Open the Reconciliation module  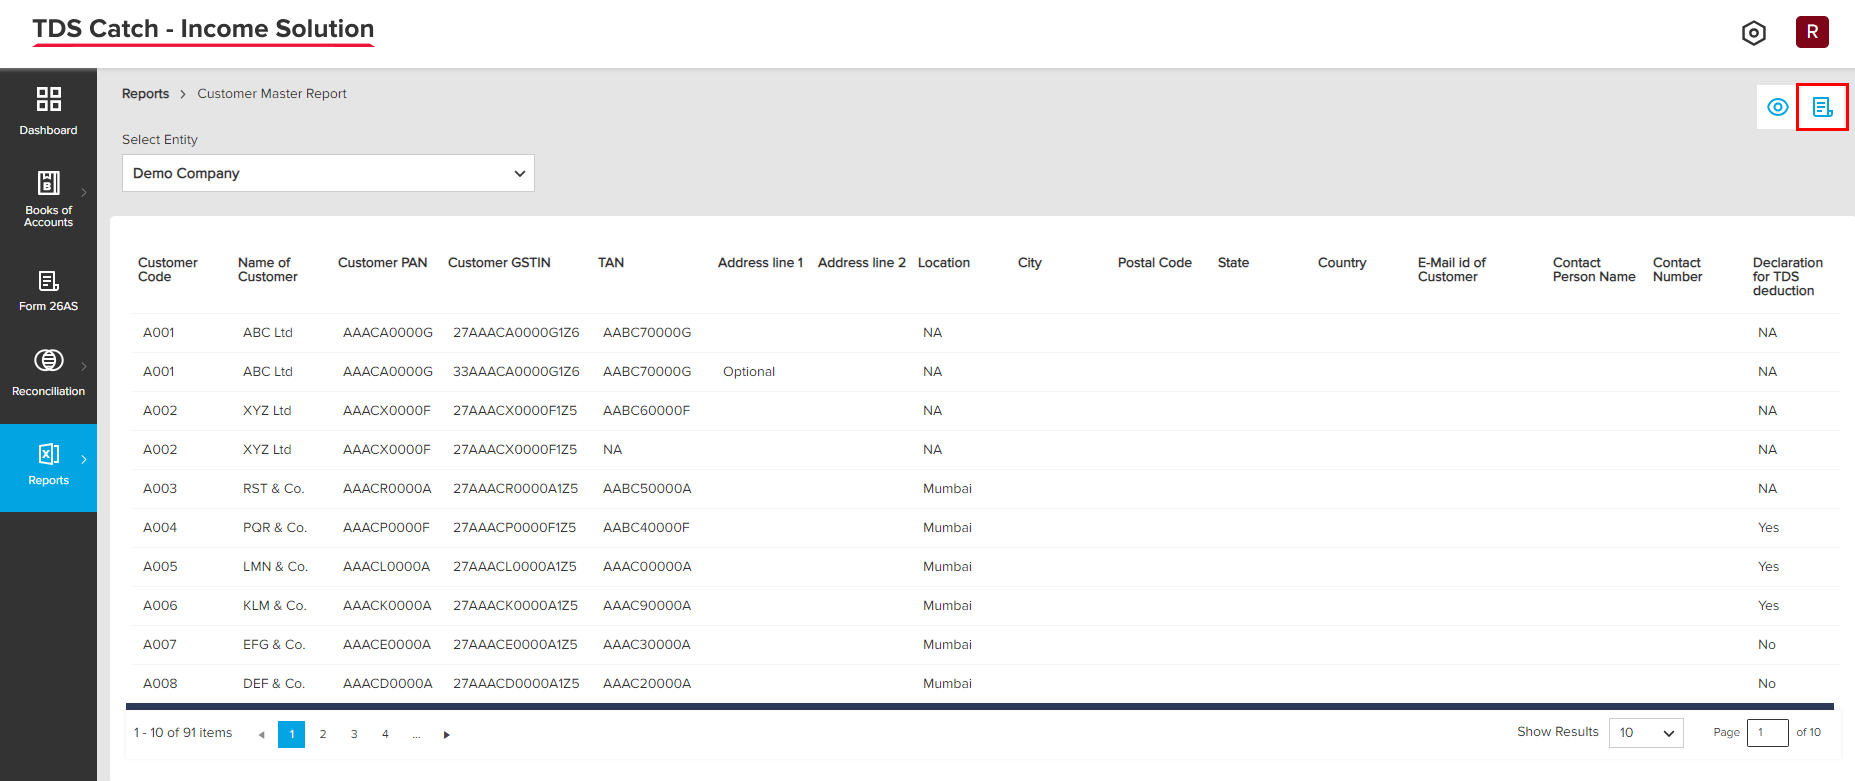coord(48,373)
